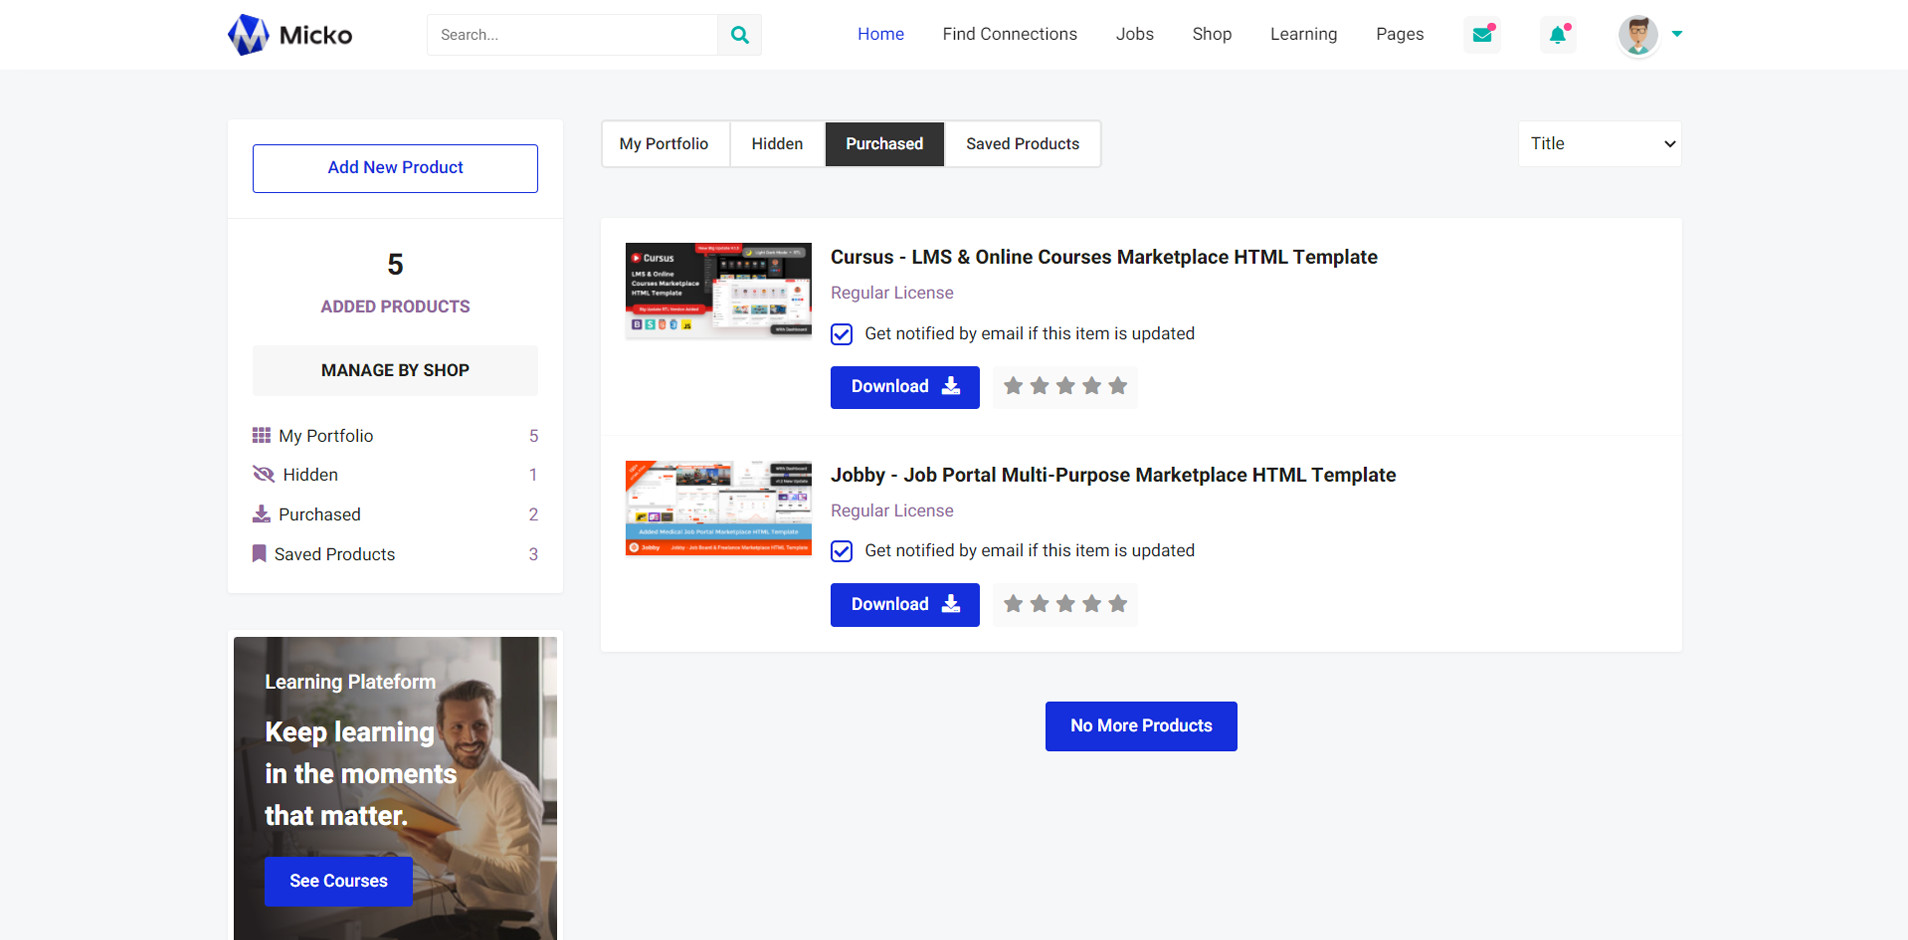Open the Title sort dropdown

point(1599,144)
